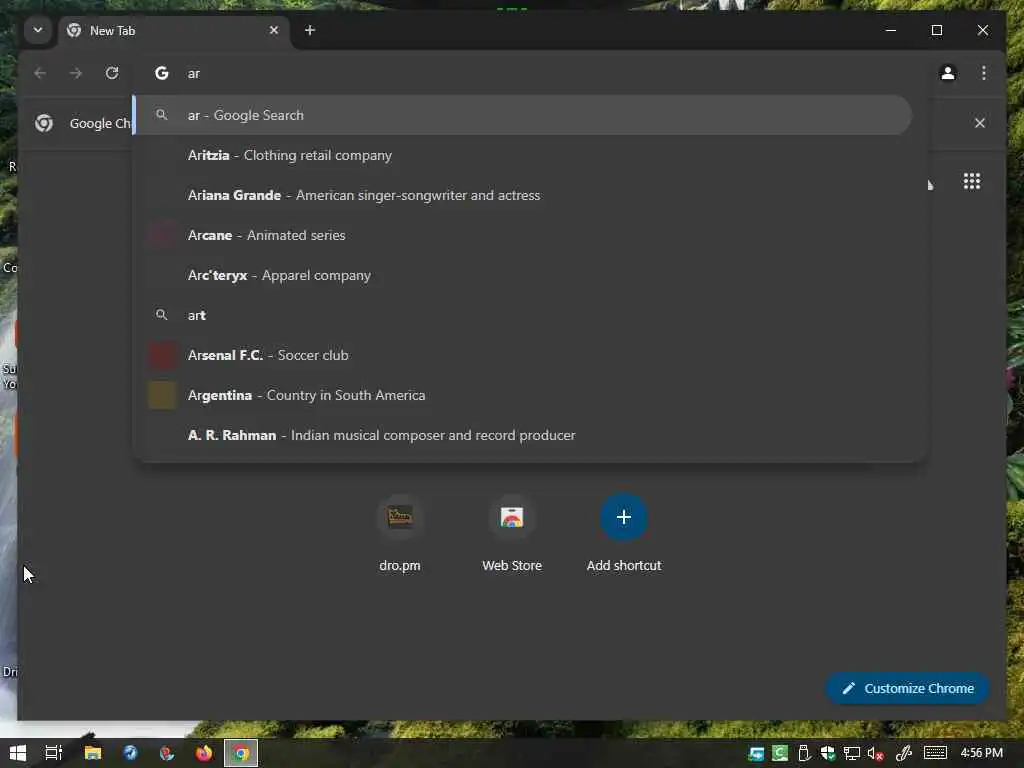Select the 'art' search suggestion
The image size is (1024, 768).
[522, 315]
